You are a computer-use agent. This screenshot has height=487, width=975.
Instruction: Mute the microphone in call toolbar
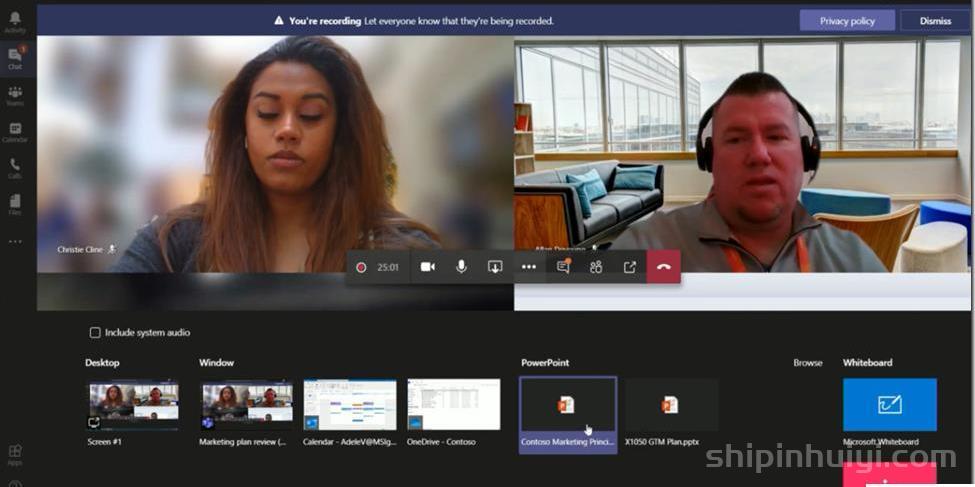coord(461,267)
